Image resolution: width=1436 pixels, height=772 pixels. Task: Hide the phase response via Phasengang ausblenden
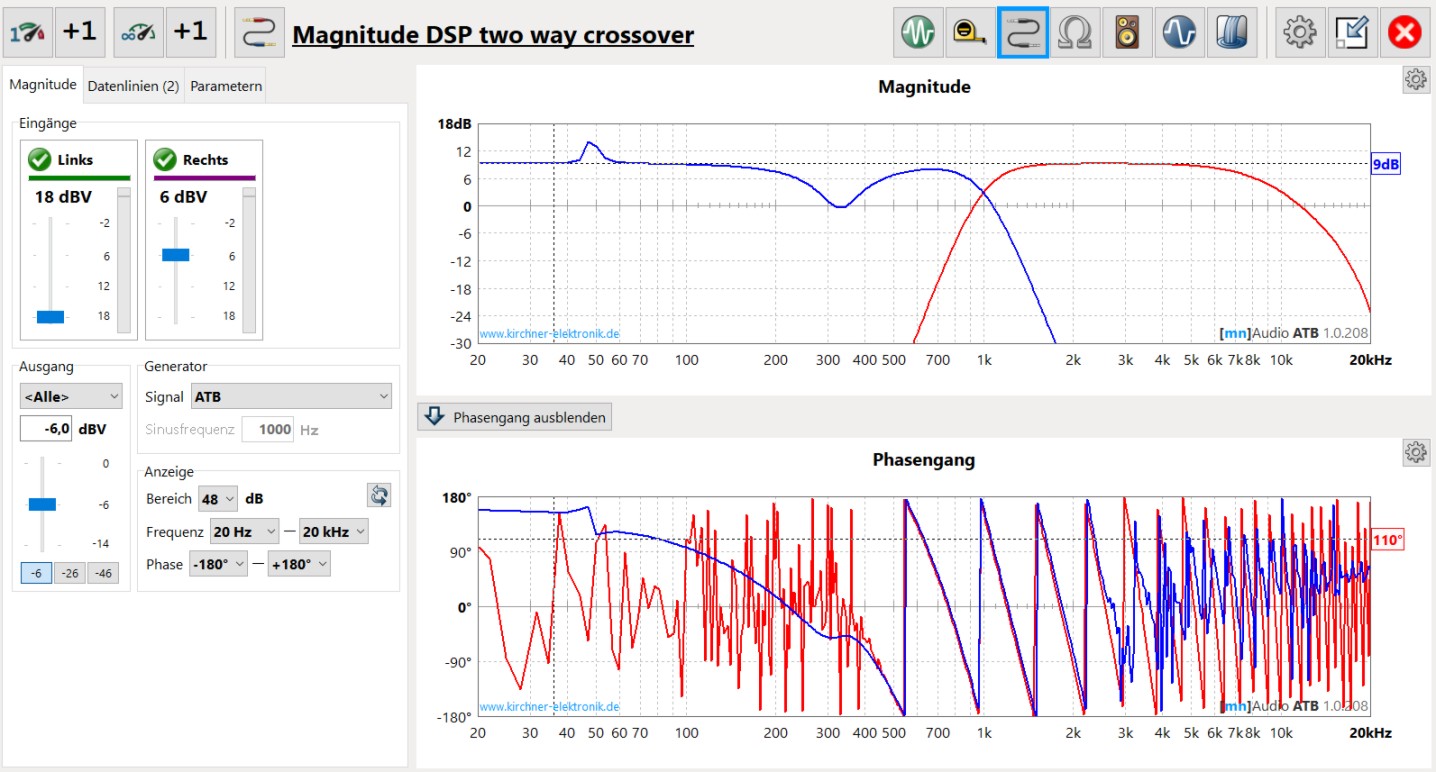tap(514, 417)
